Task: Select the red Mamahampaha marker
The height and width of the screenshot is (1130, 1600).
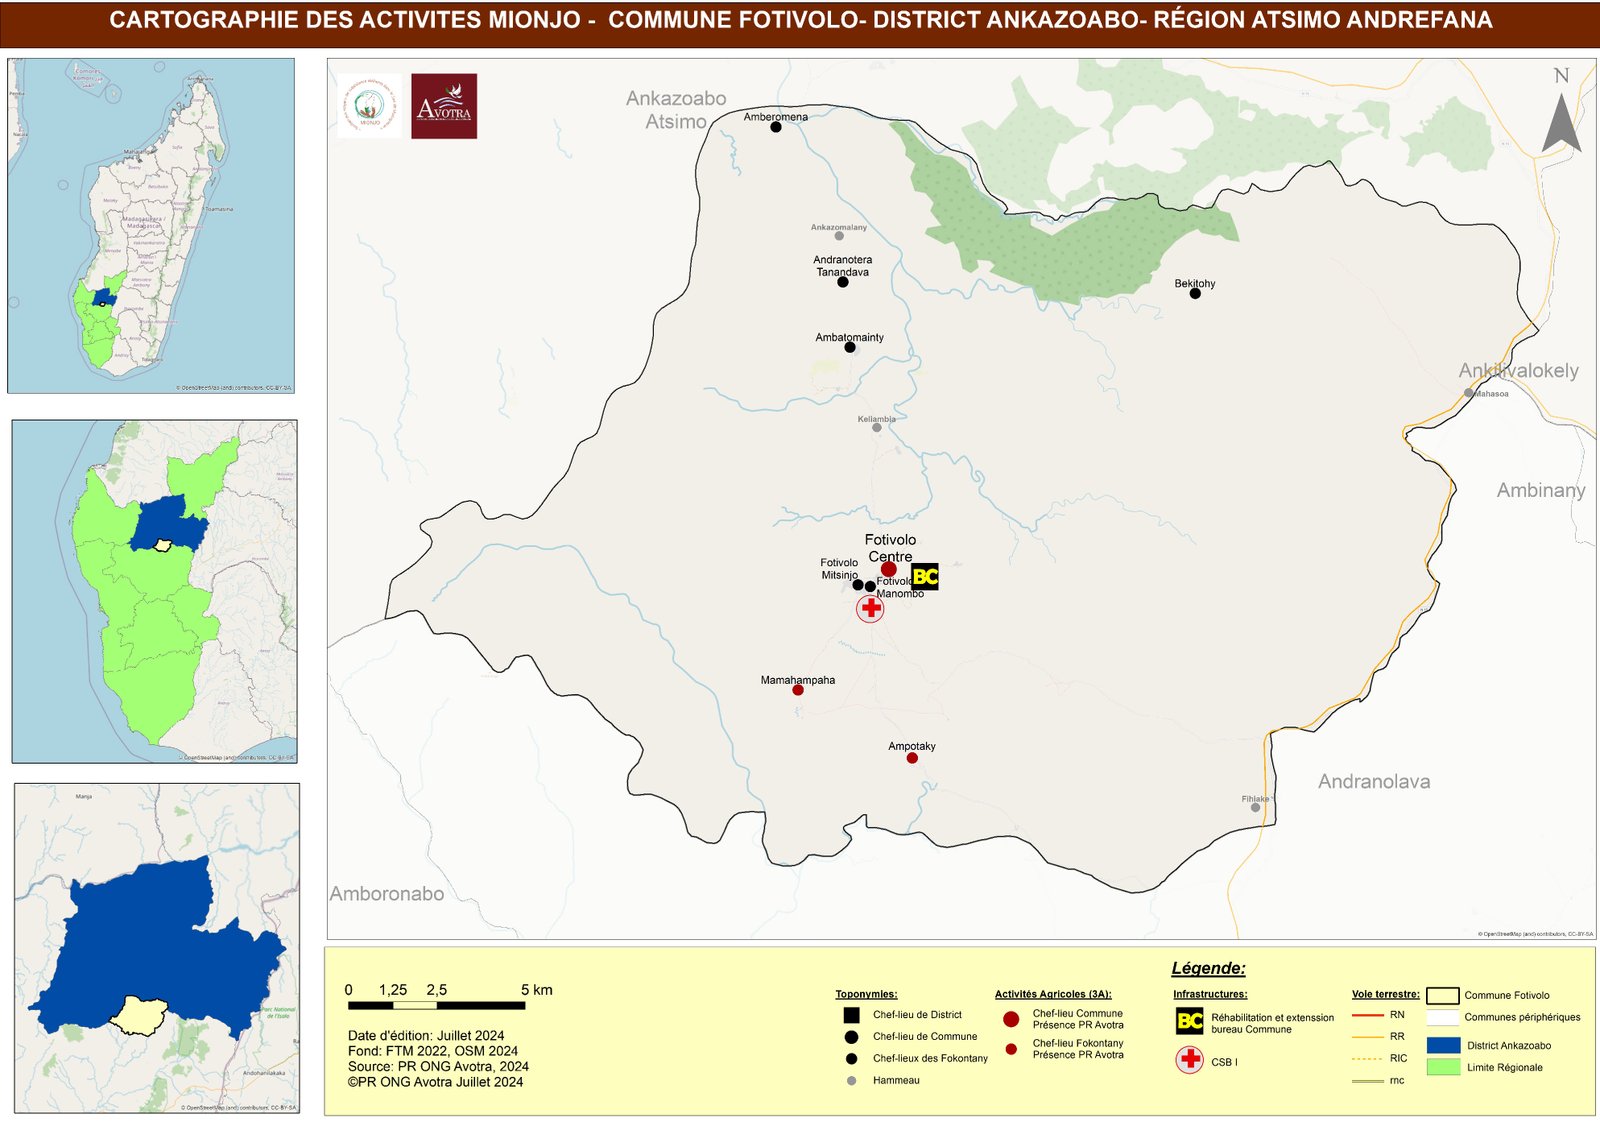Action: 798,690
